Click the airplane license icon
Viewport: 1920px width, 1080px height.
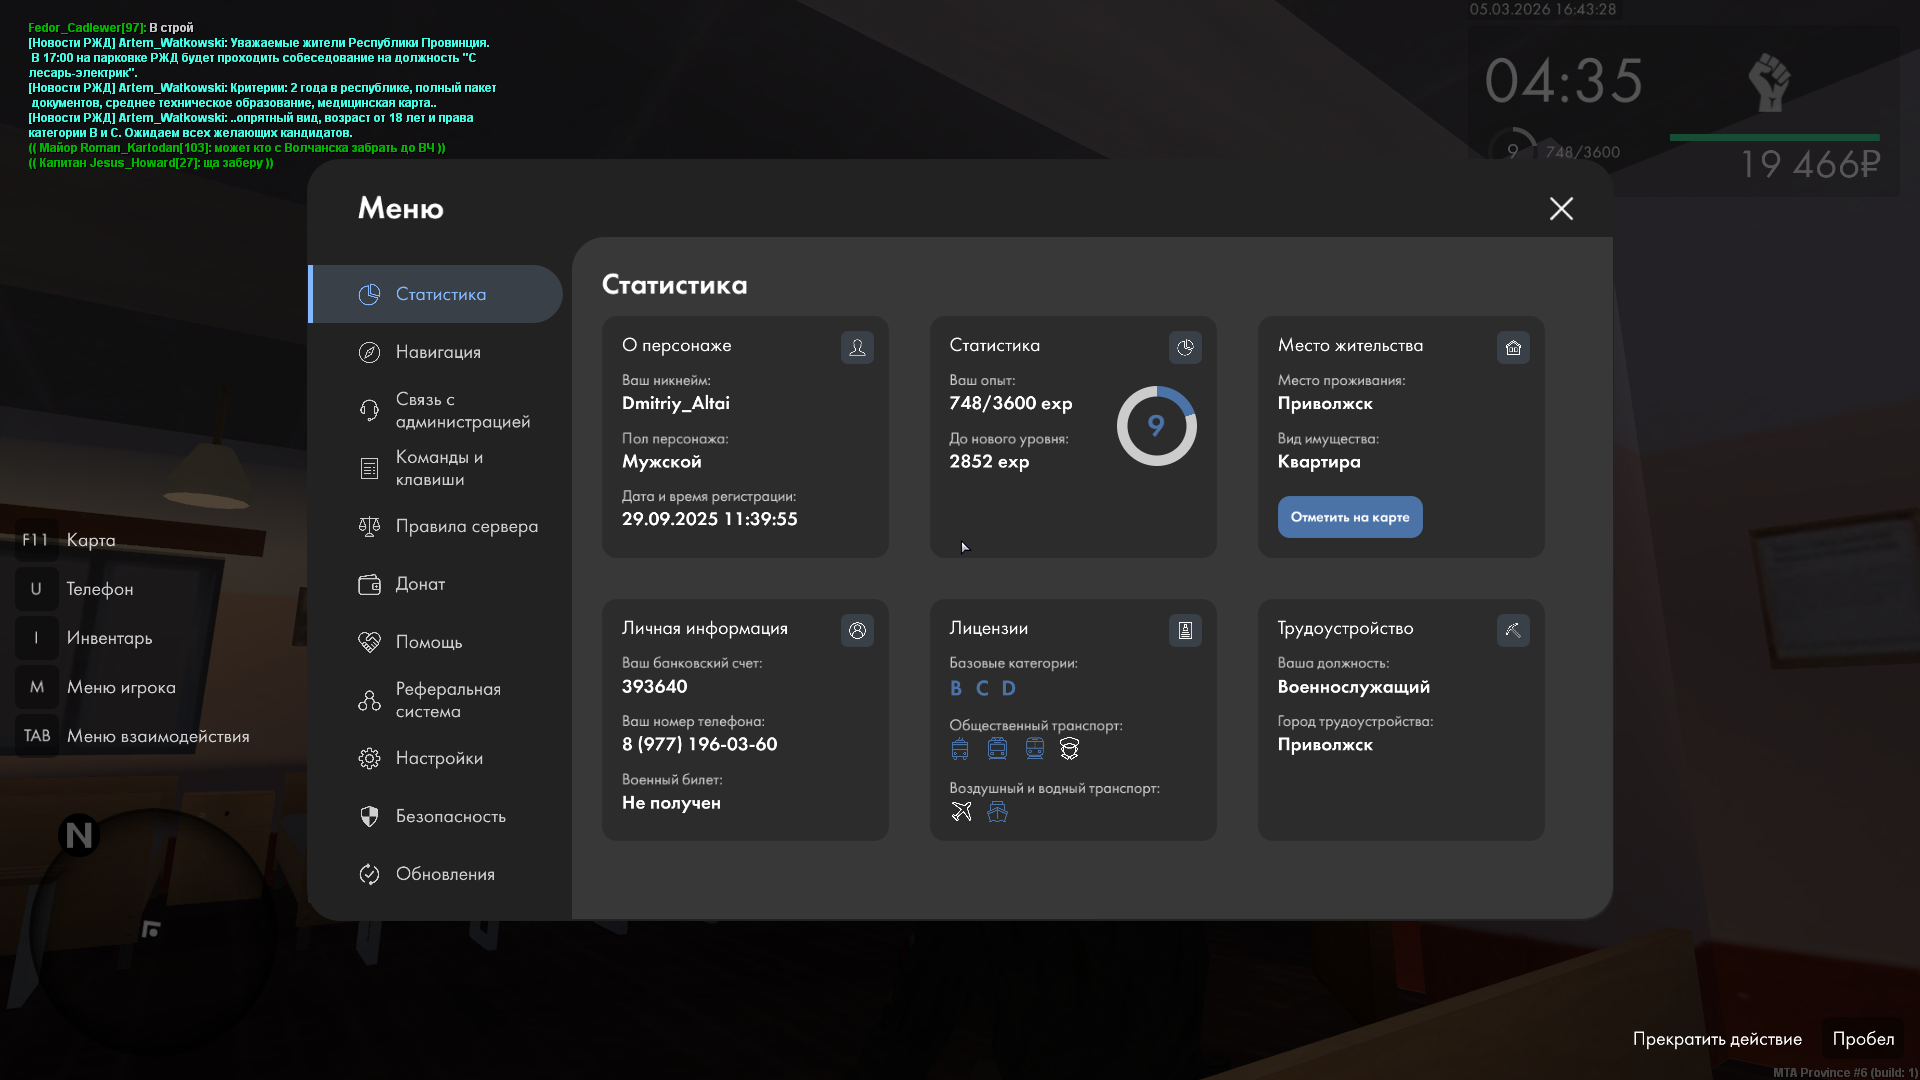coord(961,812)
